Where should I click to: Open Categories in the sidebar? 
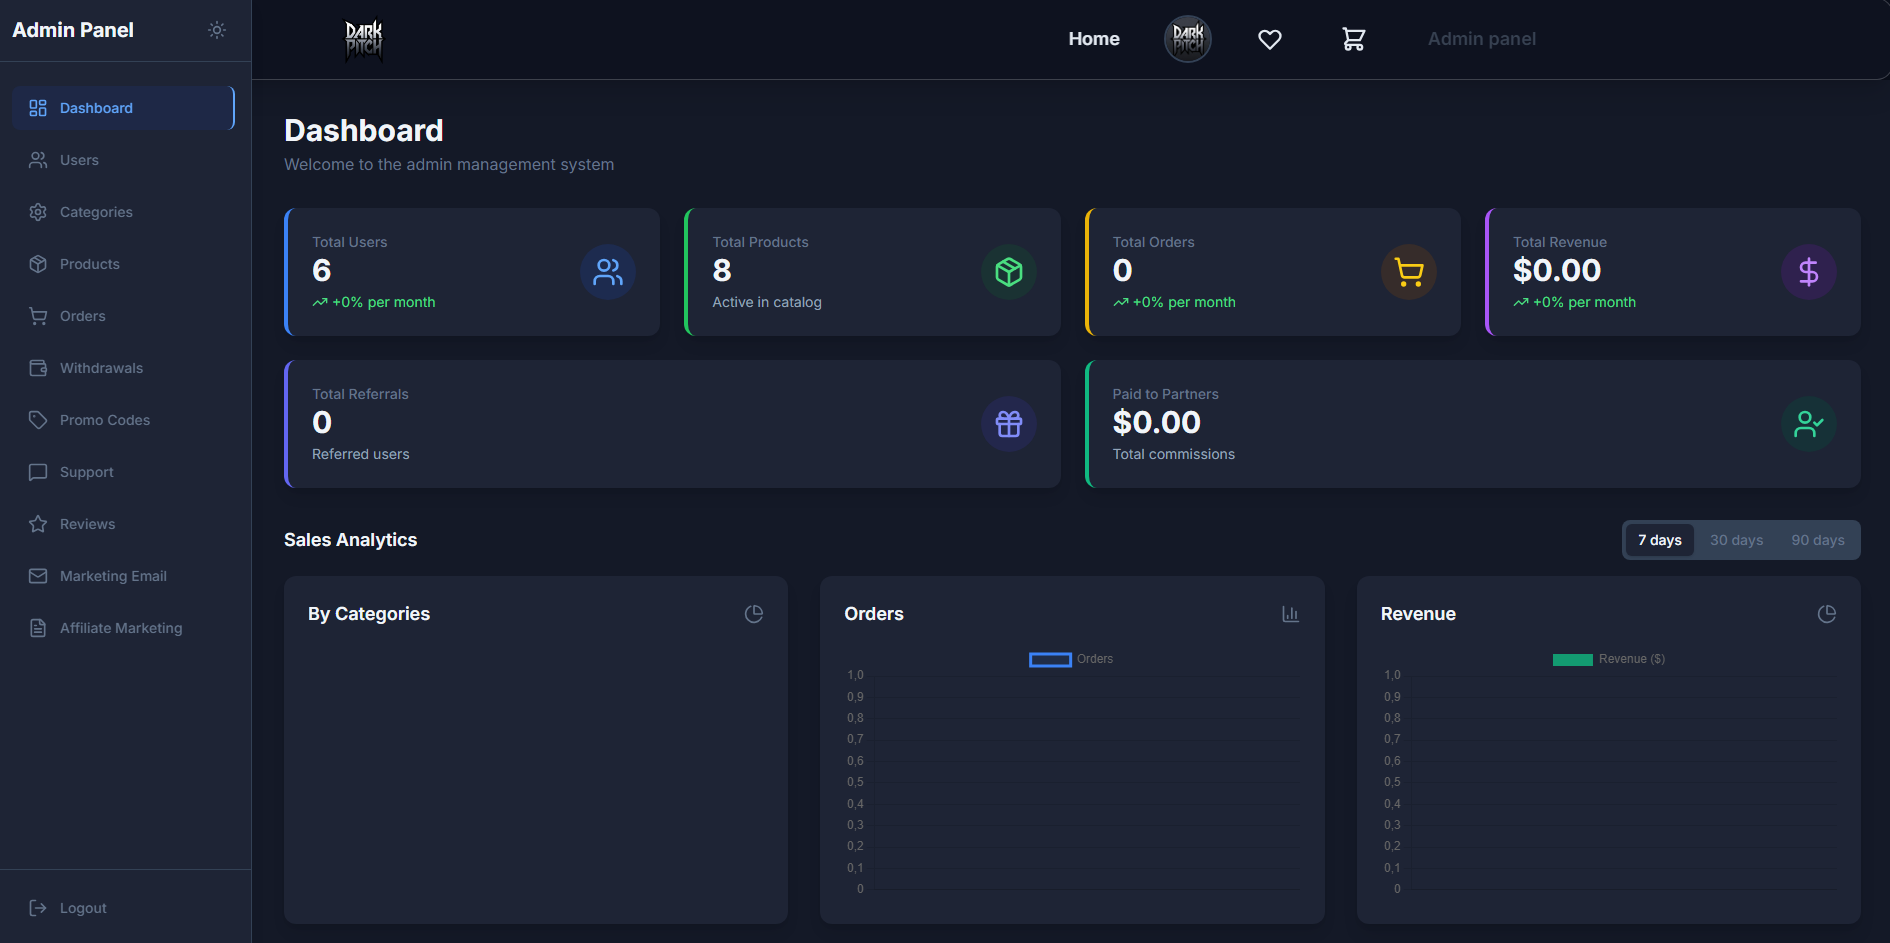pos(124,212)
